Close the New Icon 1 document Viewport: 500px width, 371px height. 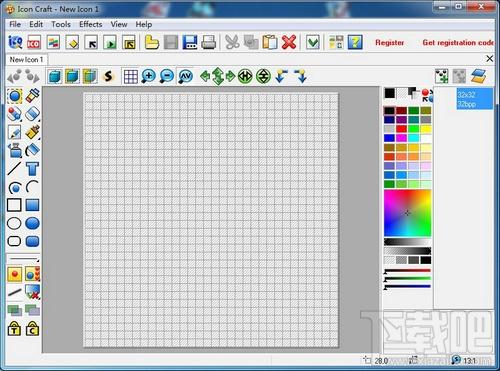pos(489,59)
